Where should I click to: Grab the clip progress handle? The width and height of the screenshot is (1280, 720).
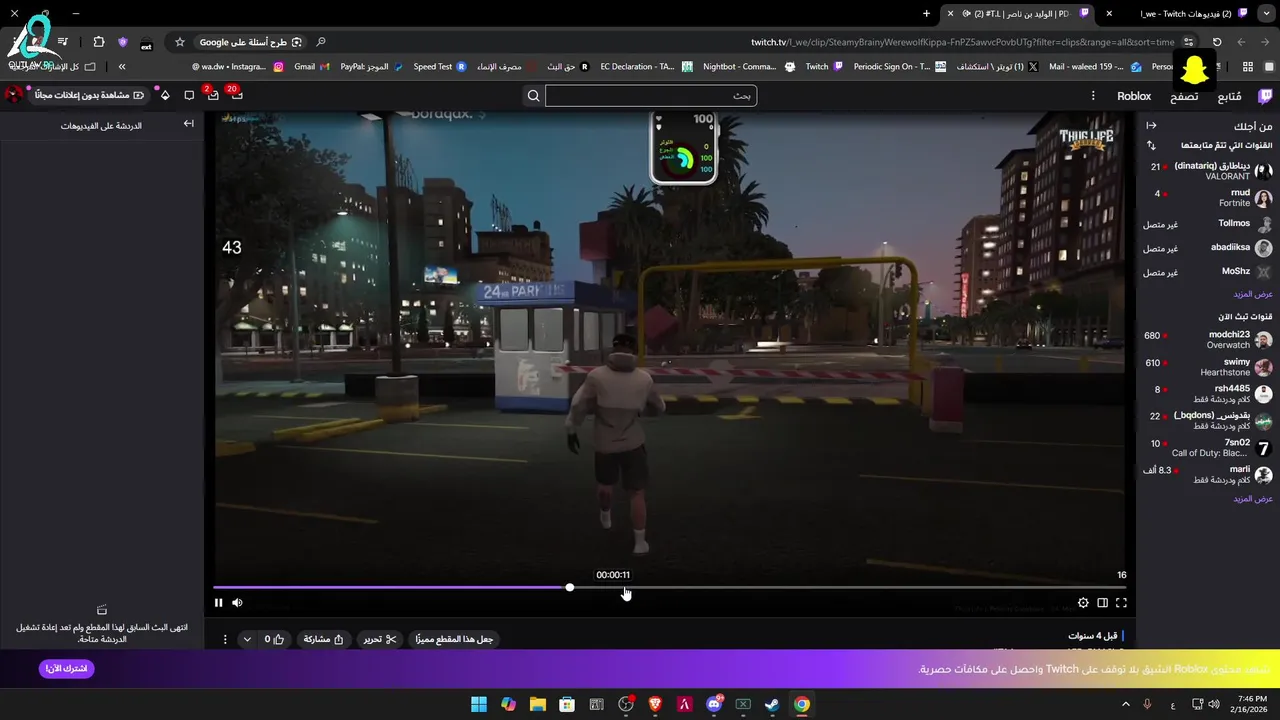point(570,588)
